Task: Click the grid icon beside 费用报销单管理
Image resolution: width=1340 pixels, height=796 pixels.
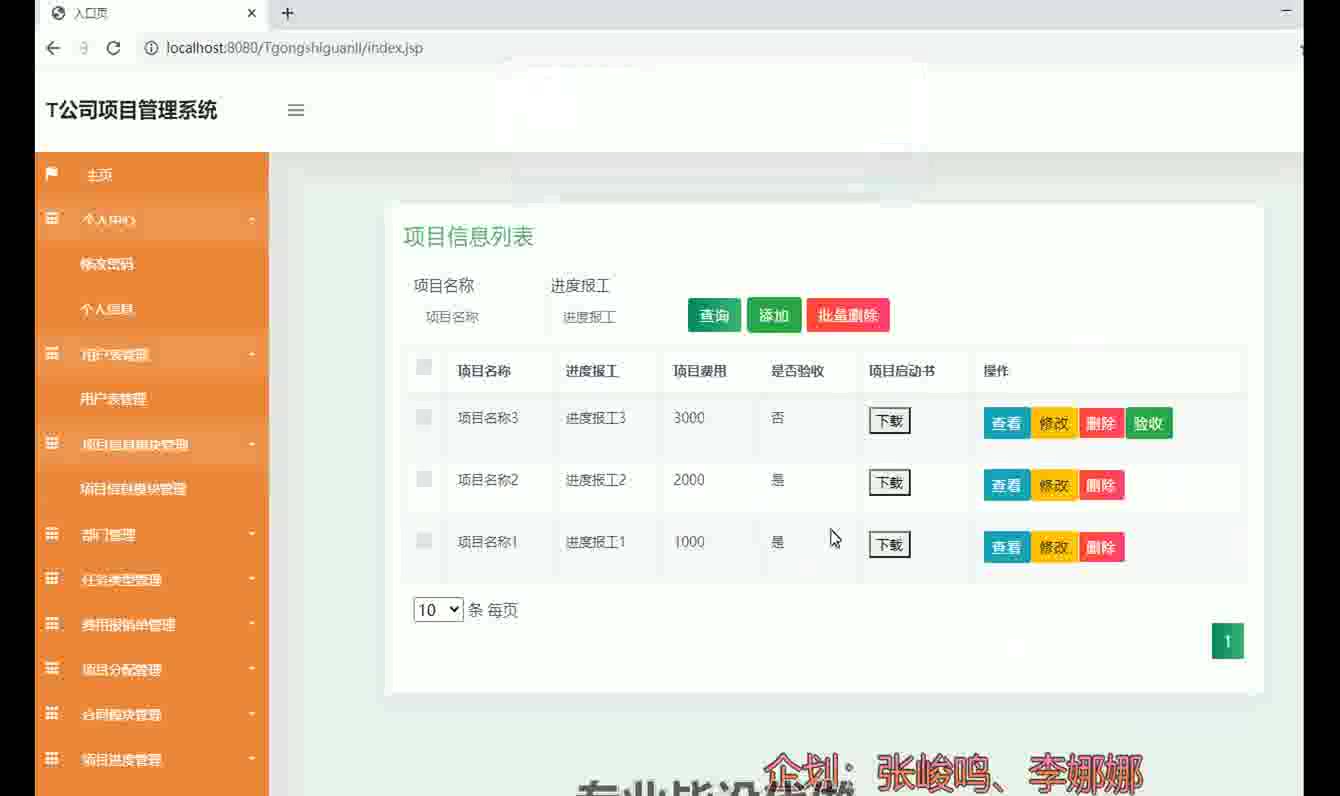Action: (x=52, y=624)
